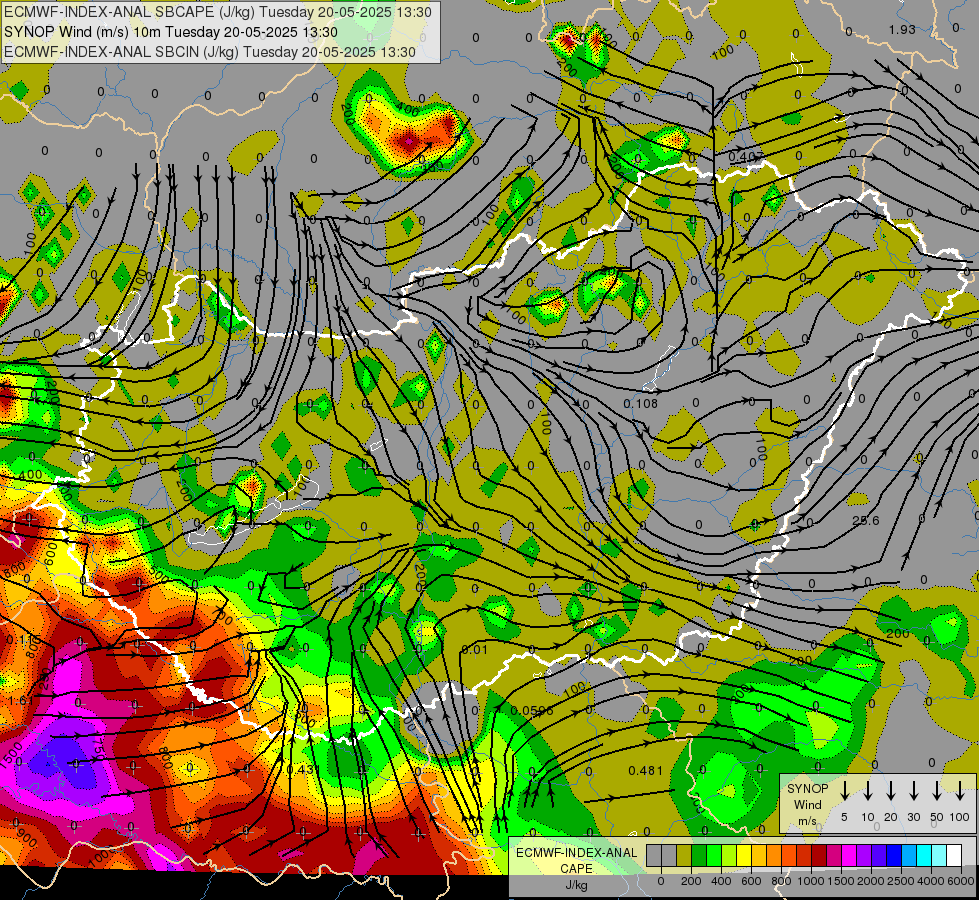The image size is (979, 900).
Task: Click the 0.481 value on the map
Action: click(x=646, y=770)
